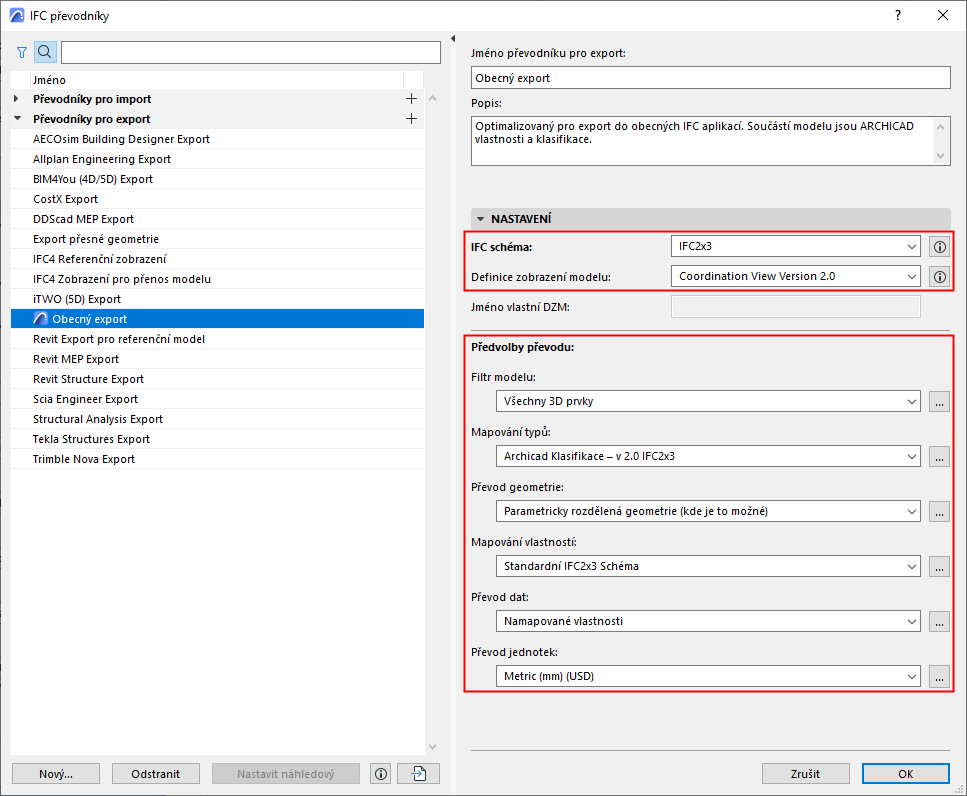Open Mapování typů dropdown
Viewport: 967px width, 796px height.
tap(708, 456)
